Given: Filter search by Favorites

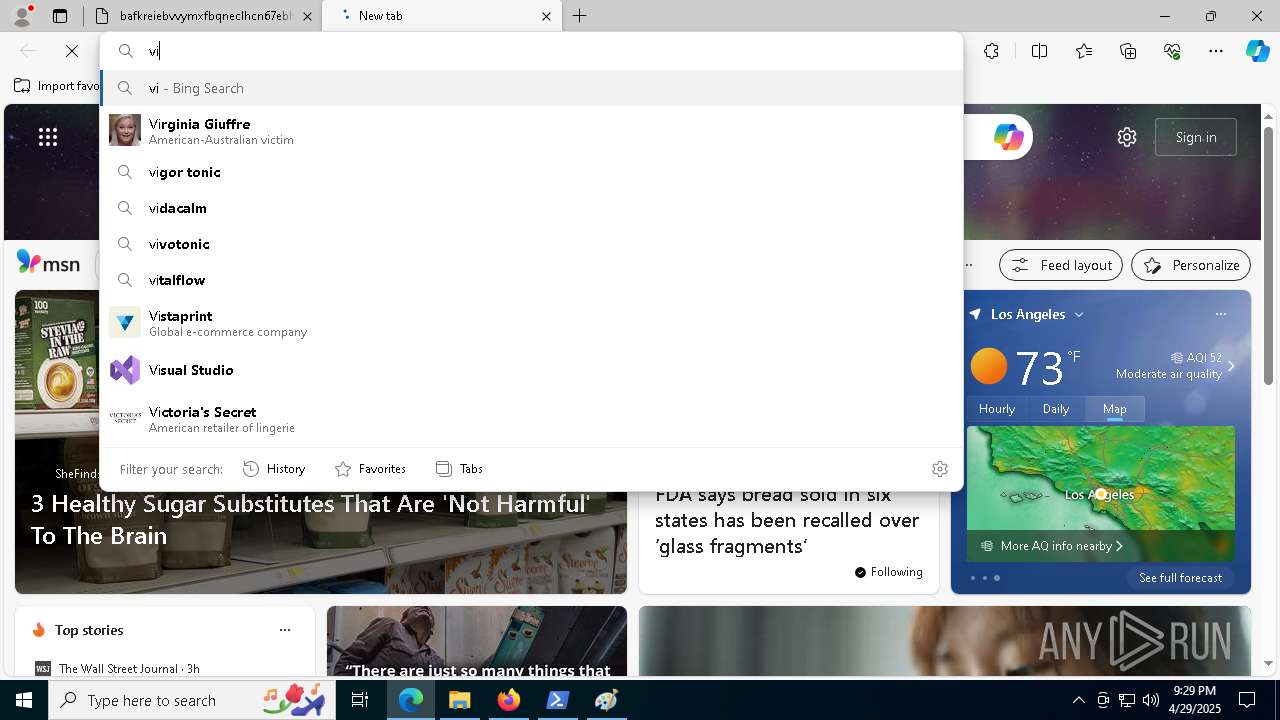Looking at the screenshot, I should coord(370,469).
